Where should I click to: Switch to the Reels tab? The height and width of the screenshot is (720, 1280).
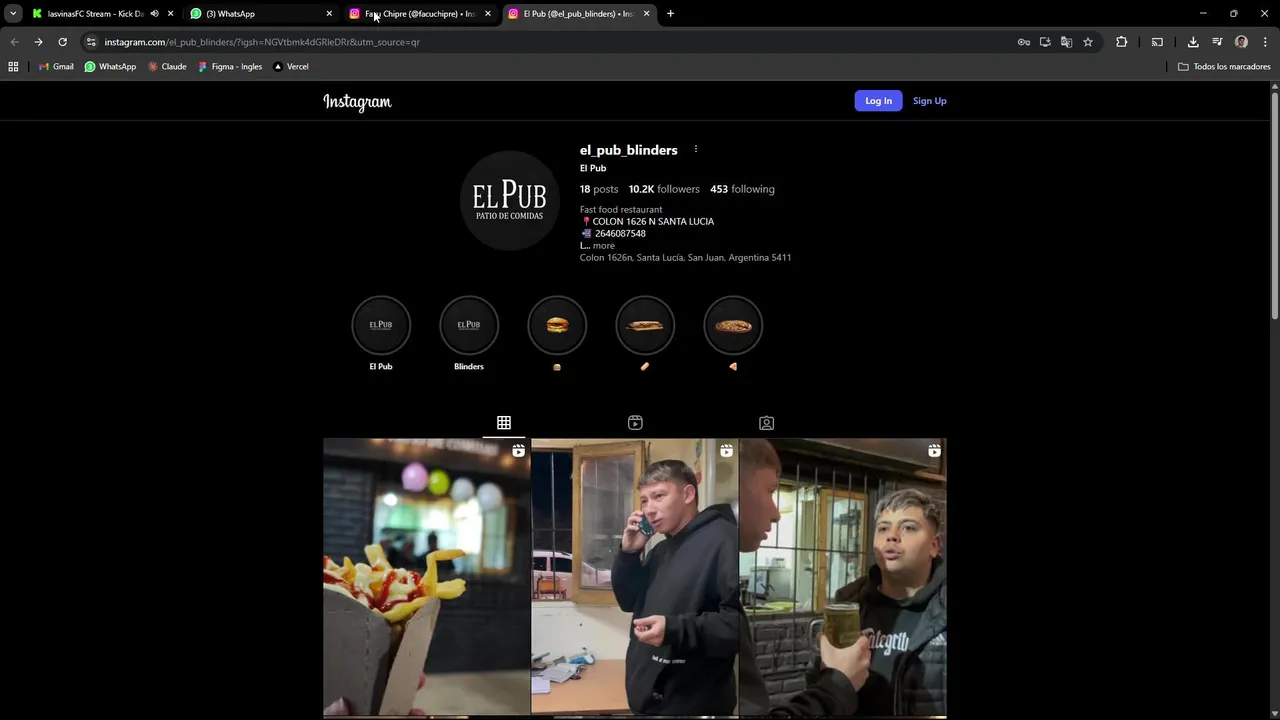coord(635,423)
